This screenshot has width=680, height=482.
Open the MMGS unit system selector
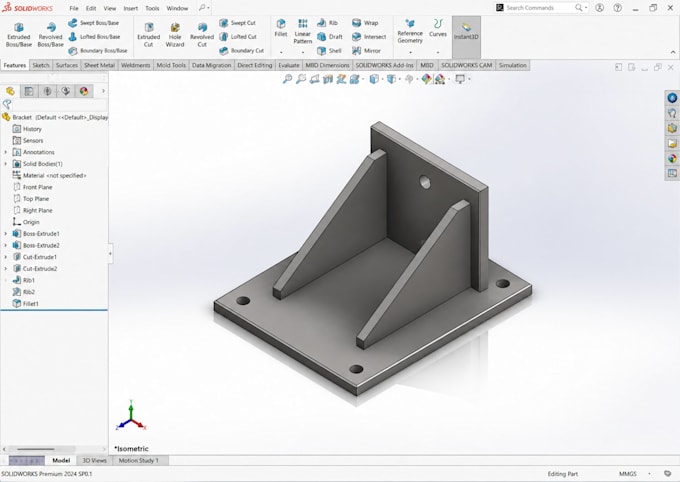pyautogui.click(x=628, y=474)
